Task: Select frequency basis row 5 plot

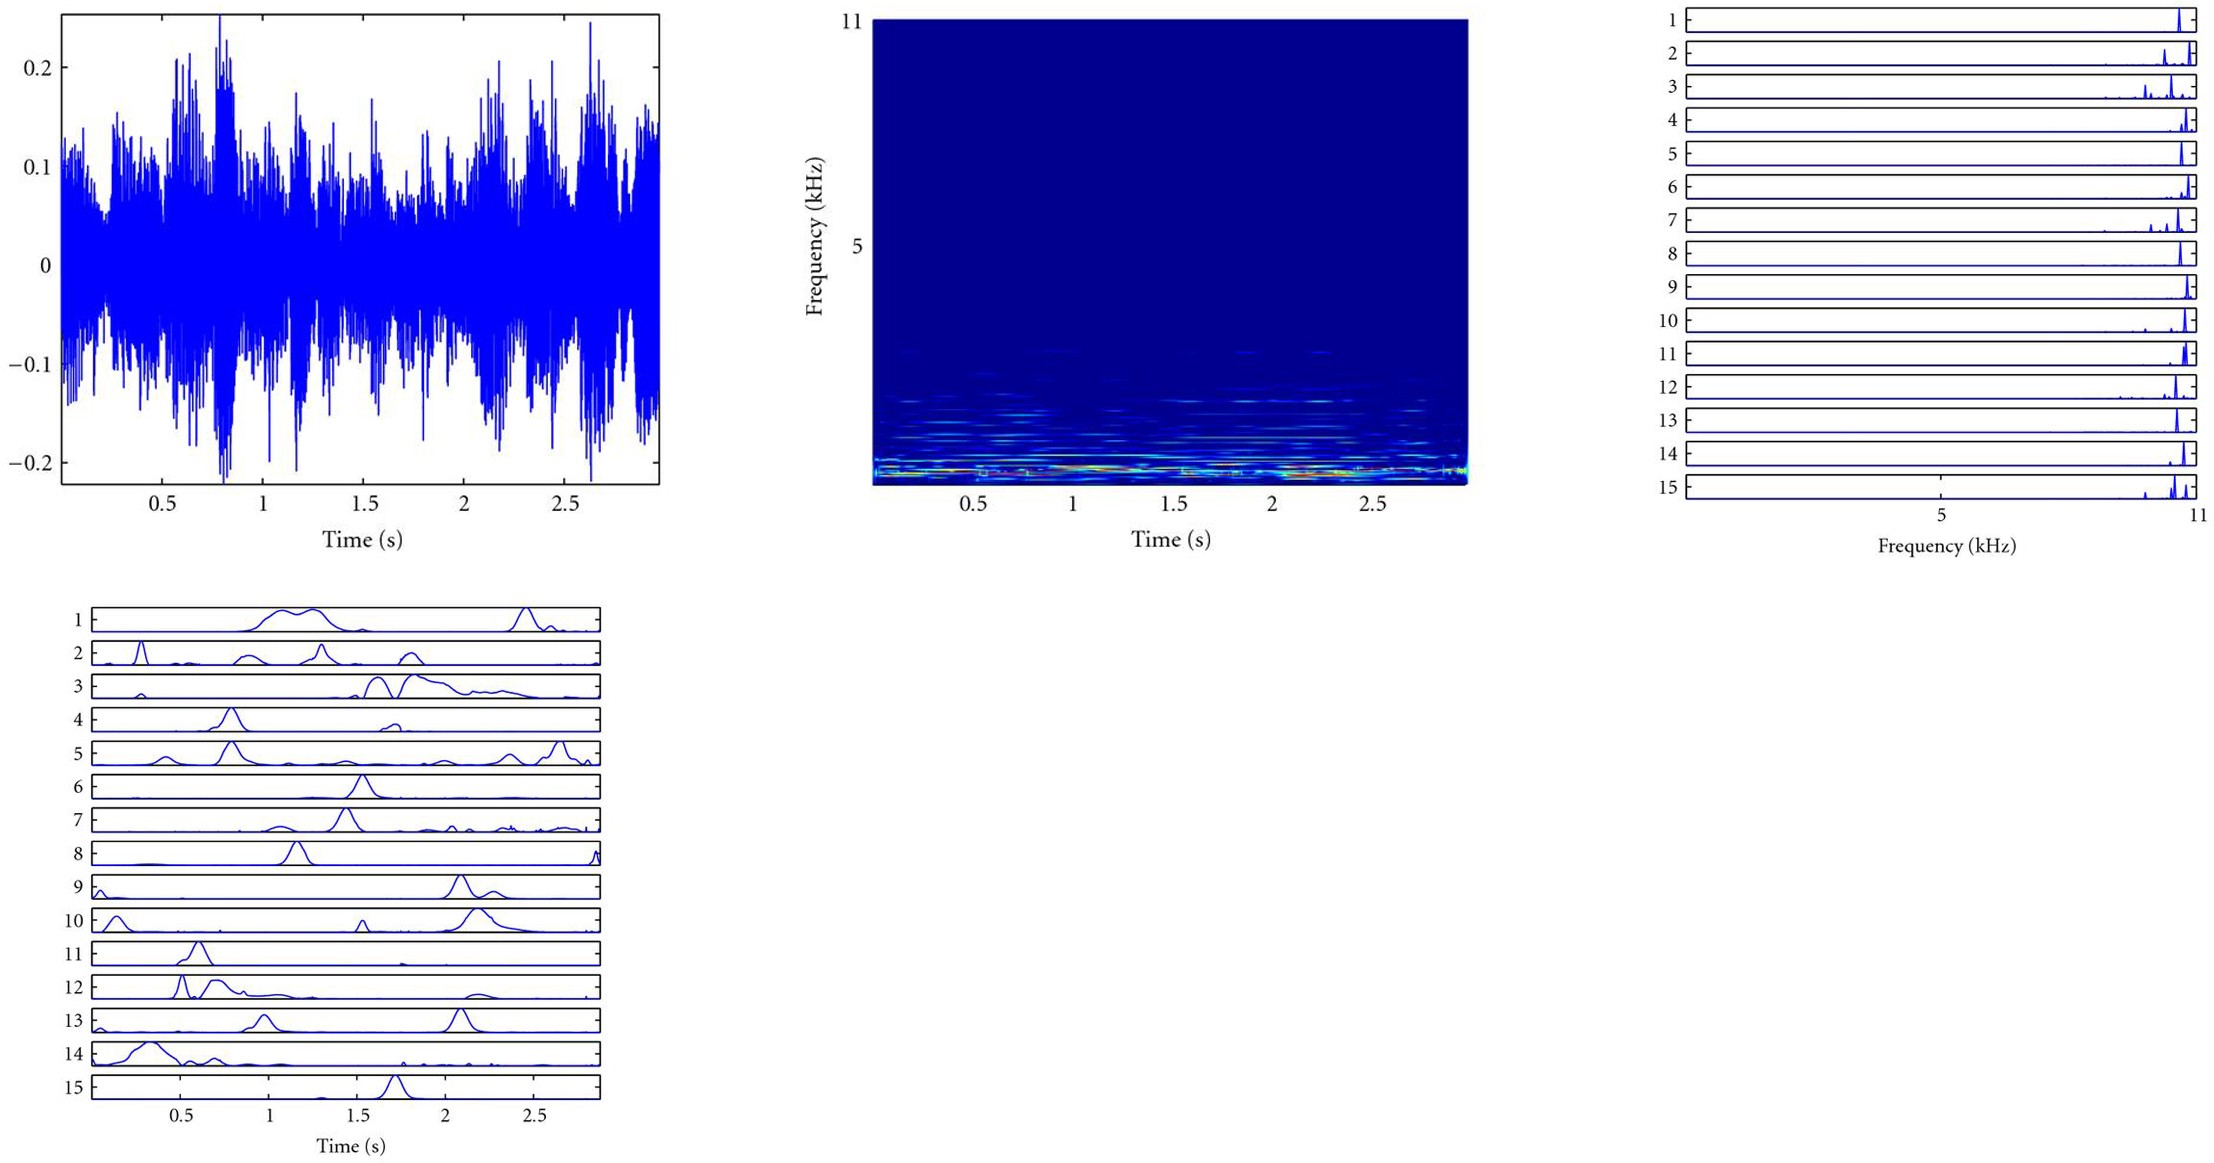Action: (1941, 153)
